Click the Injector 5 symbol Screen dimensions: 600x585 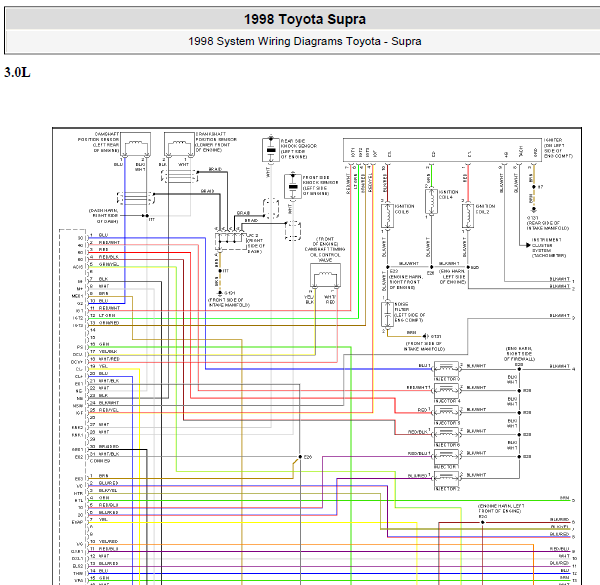click(x=446, y=412)
